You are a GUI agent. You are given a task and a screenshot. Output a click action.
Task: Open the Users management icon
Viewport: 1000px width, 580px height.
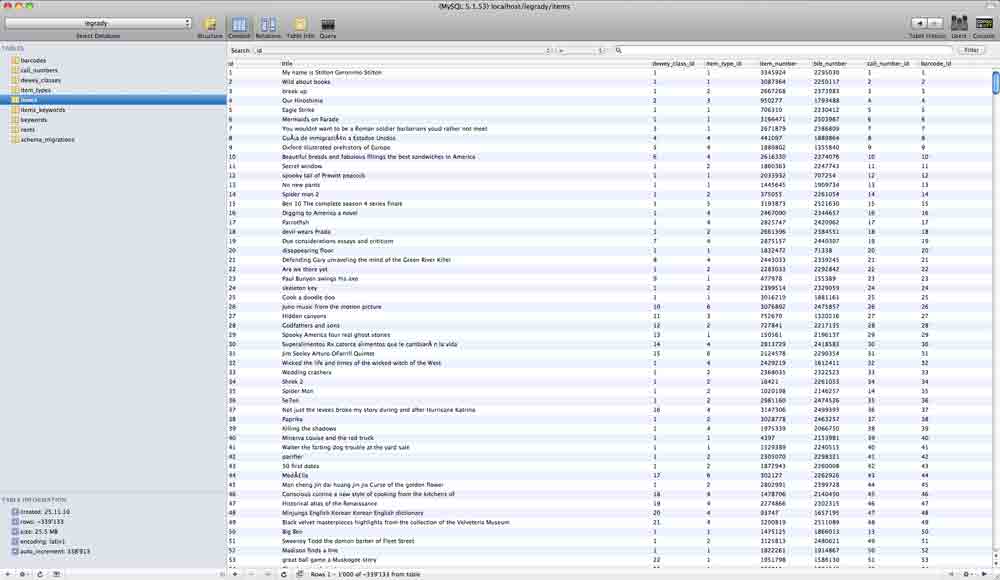click(959, 24)
